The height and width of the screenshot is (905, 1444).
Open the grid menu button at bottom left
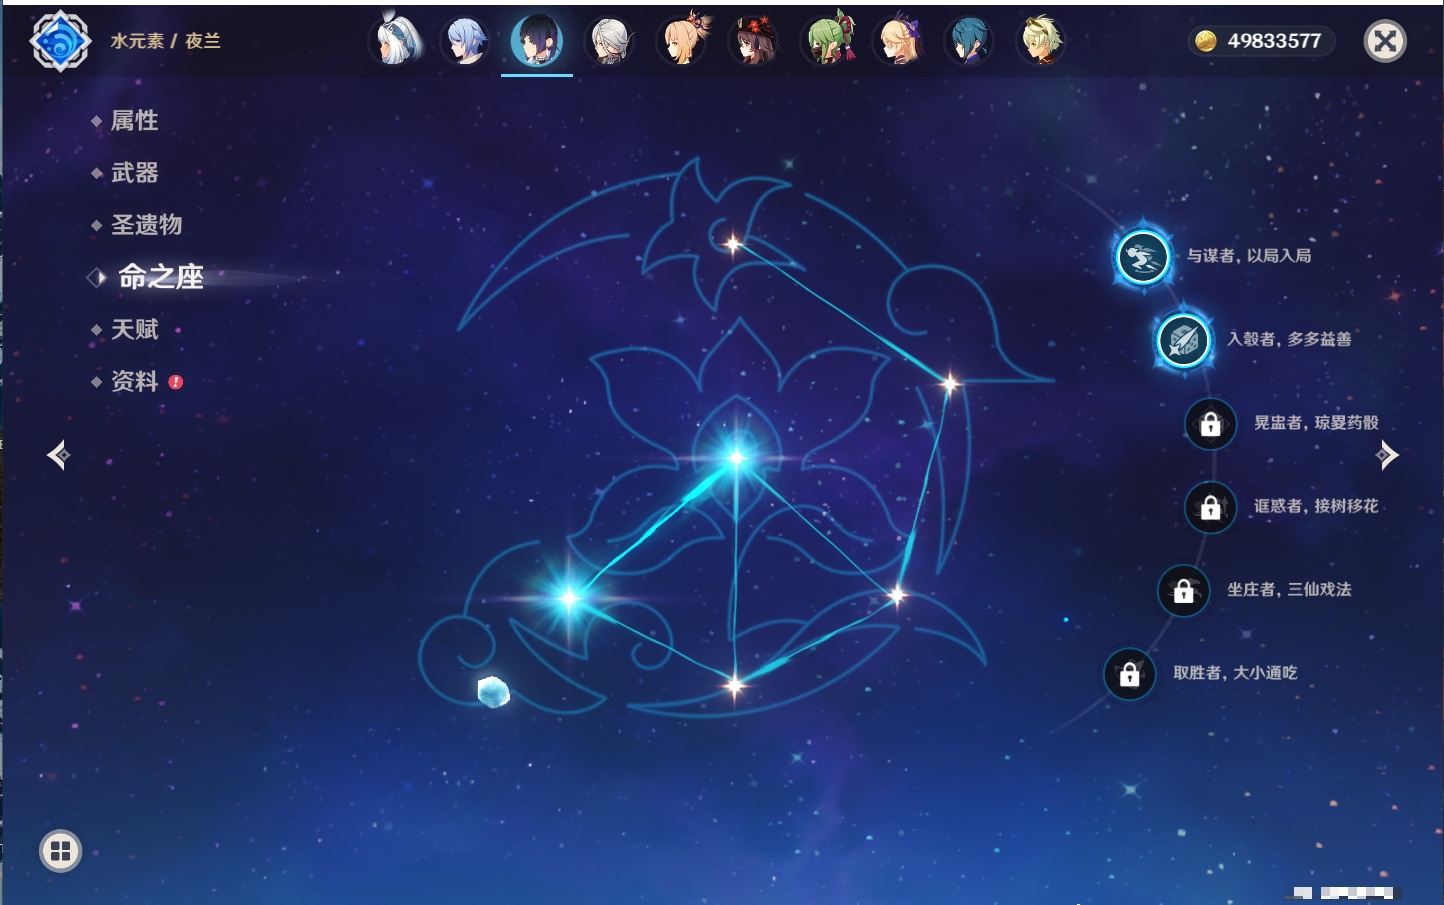click(60, 851)
